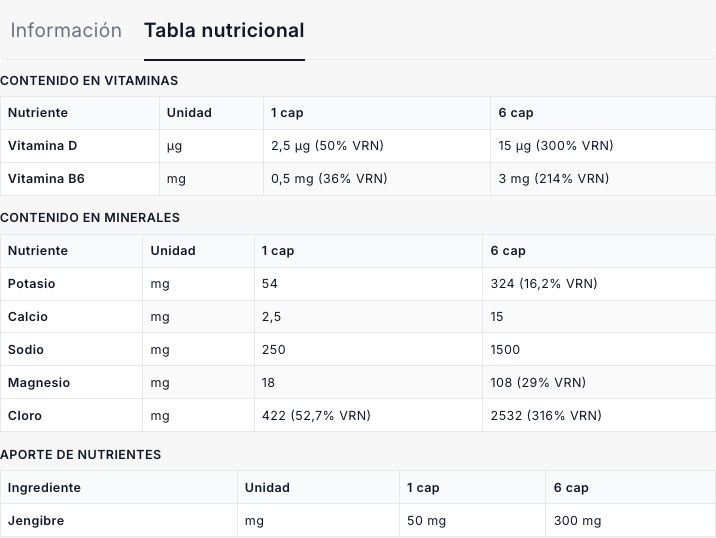Select the Jengibre ingredient cell
Viewport: 716px width, 538px height.
pos(37,521)
